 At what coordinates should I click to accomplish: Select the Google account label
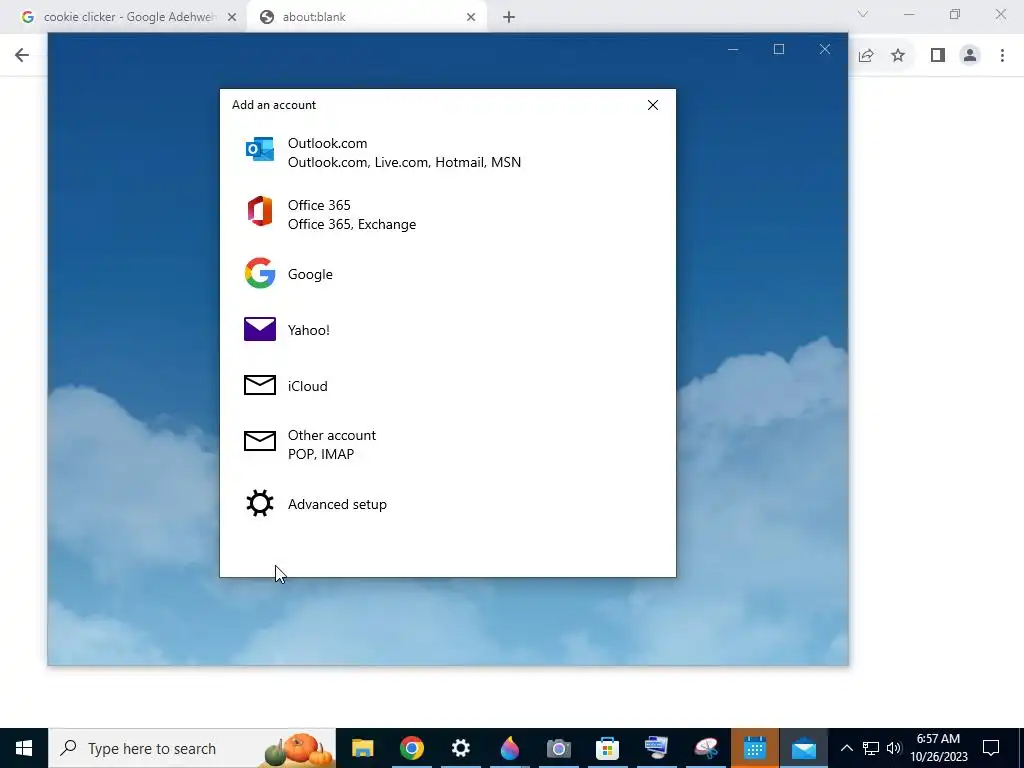pyautogui.click(x=310, y=274)
